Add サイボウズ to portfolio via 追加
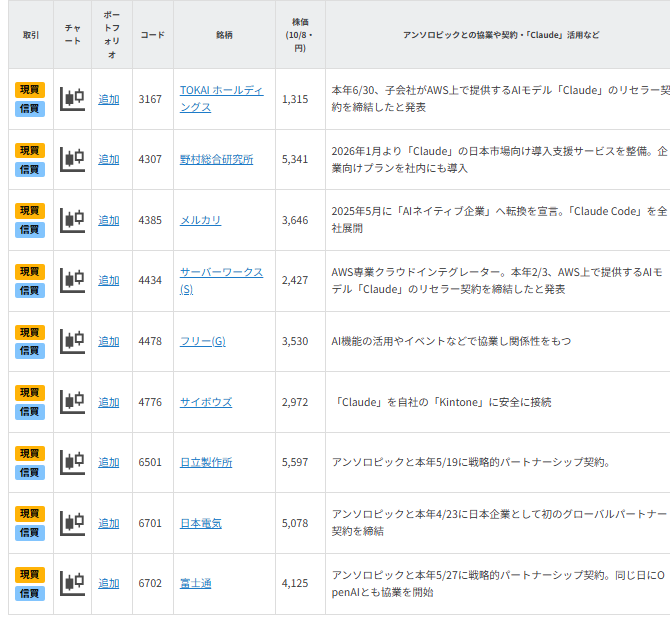 (109, 402)
